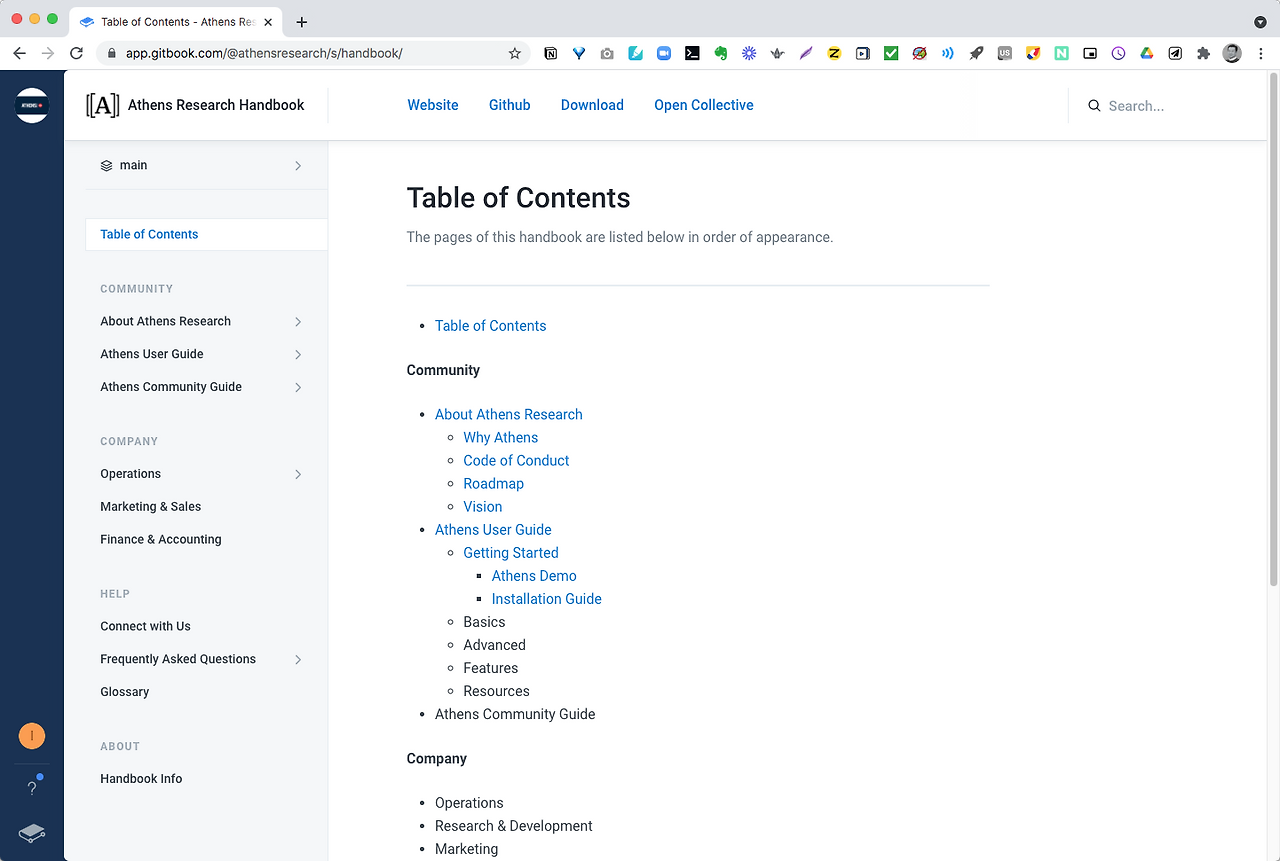Viewport: 1280px width, 861px height.
Task: Follow the Code of Conduct link
Action: 516,460
